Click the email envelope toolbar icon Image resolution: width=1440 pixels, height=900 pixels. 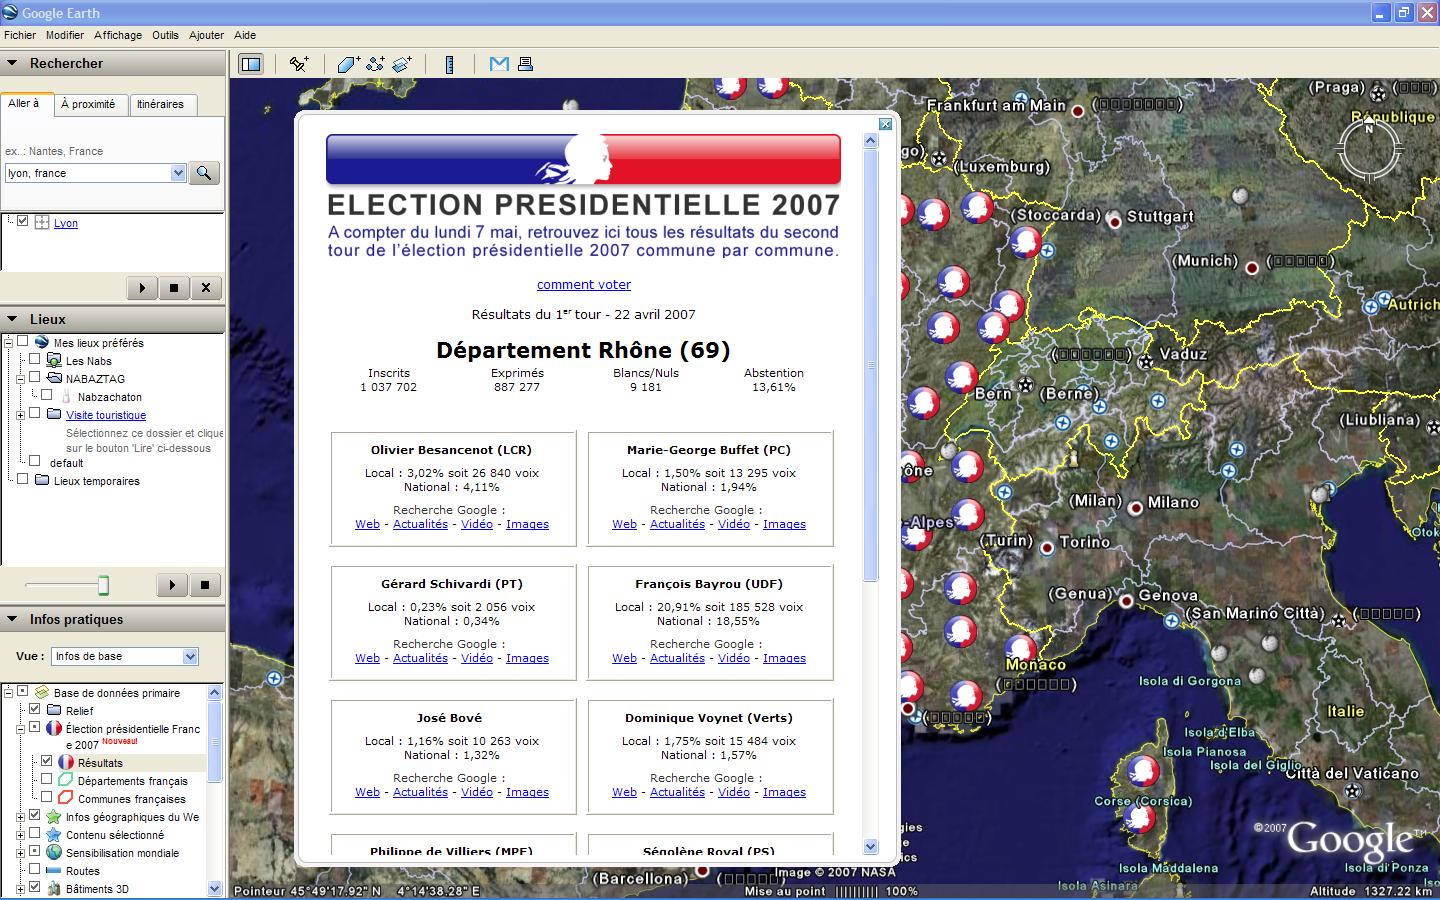pyautogui.click(x=499, y=64)
